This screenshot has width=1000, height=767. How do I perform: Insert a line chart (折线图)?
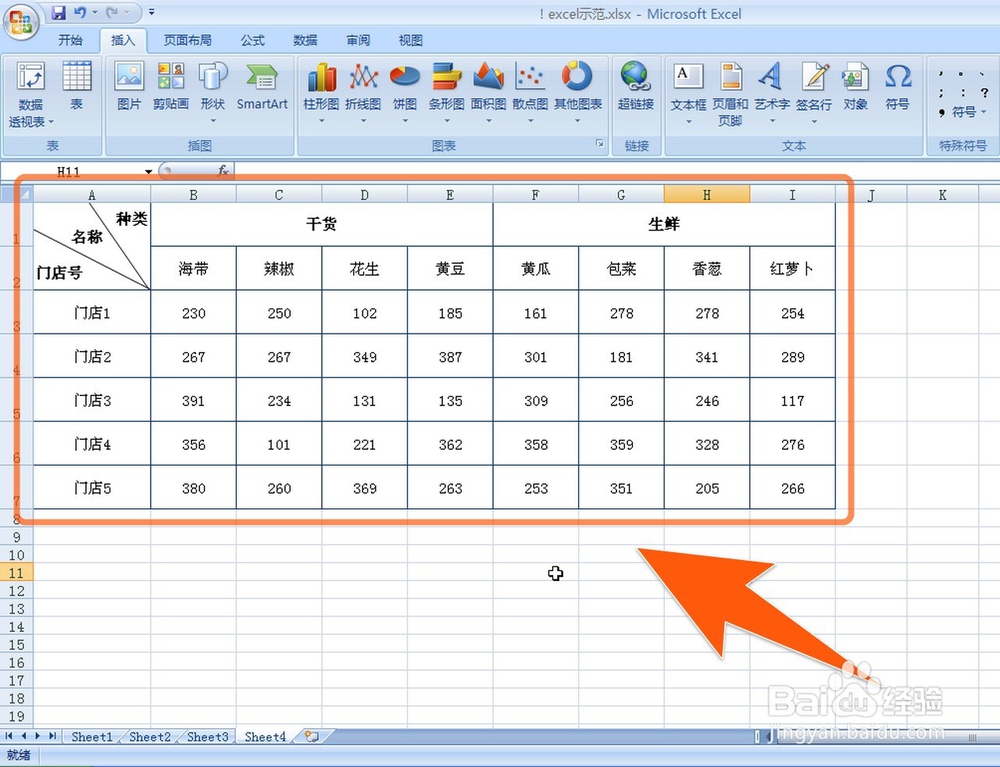363,92
